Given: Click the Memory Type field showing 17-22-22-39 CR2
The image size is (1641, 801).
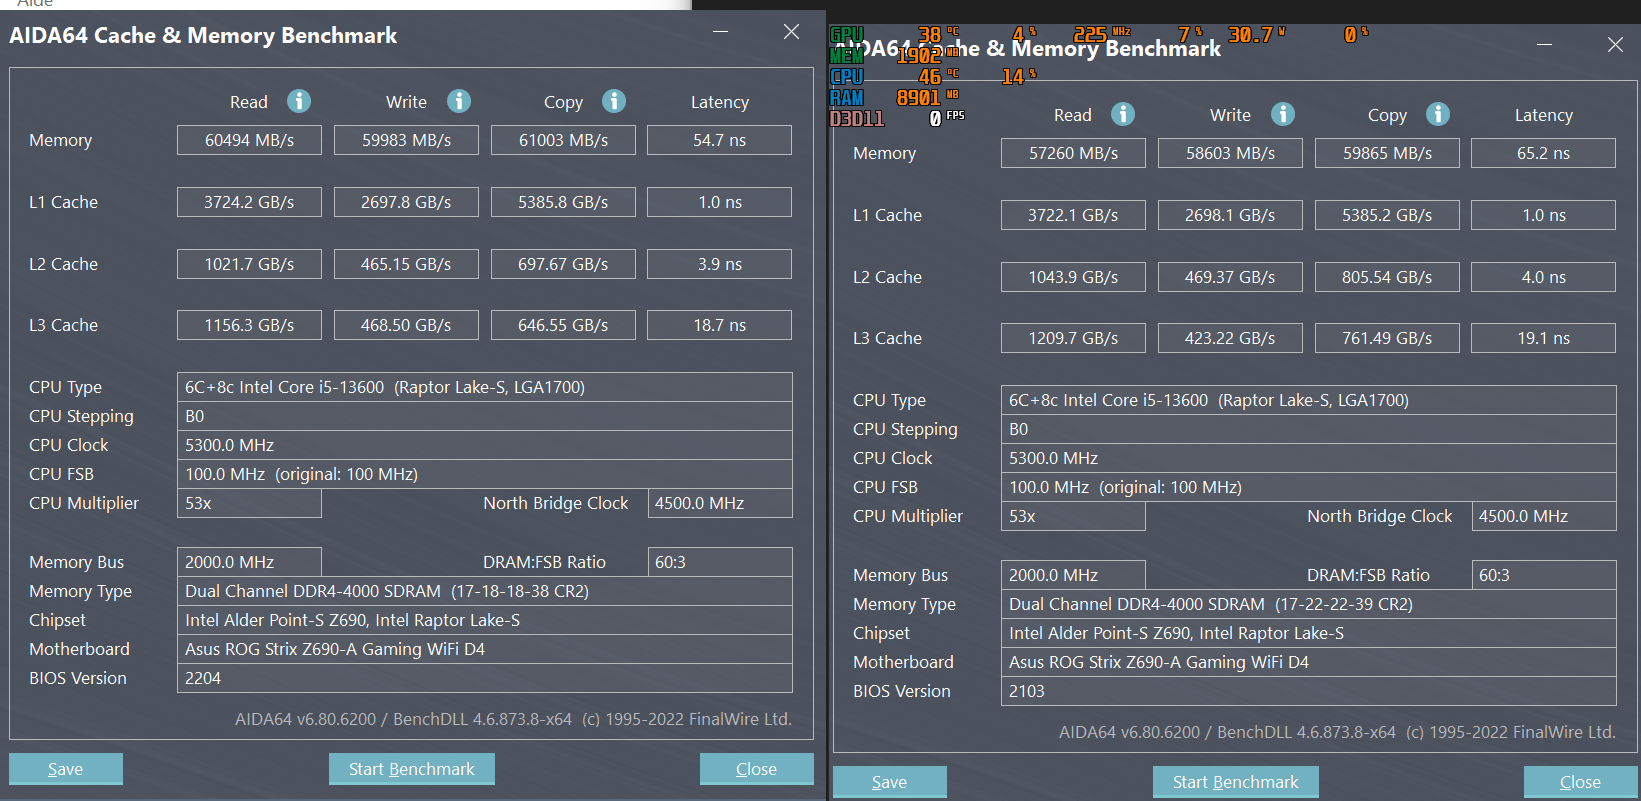Looking at the screenshot, I should [1308, 604].
